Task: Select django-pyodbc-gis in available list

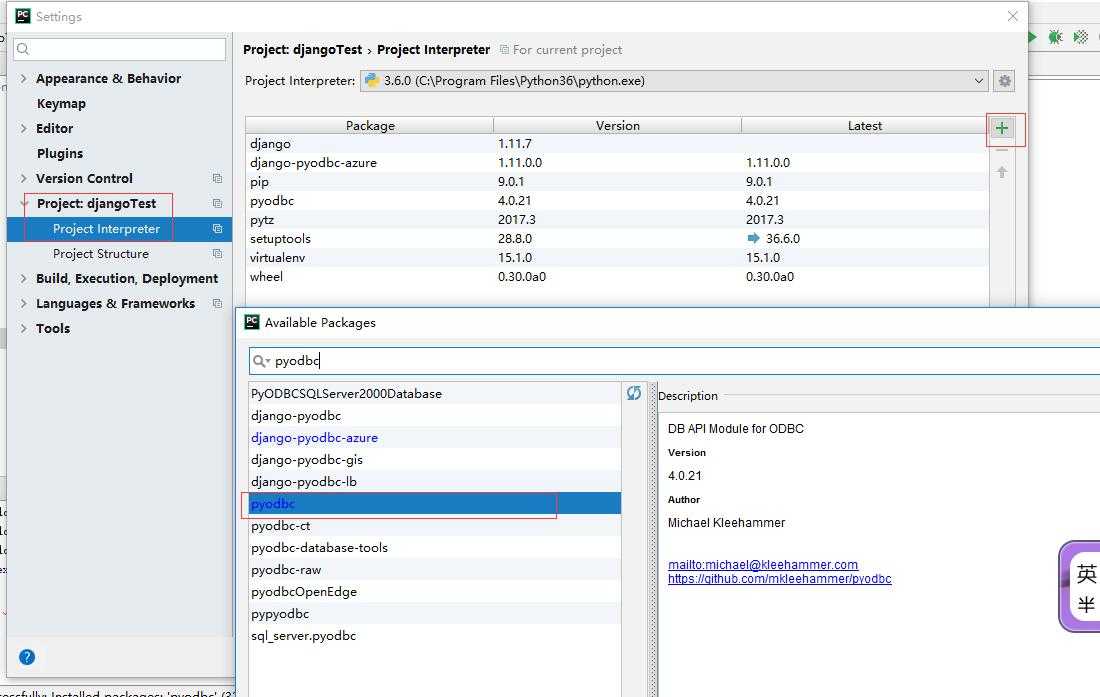Action: click(x=435, y=459)
